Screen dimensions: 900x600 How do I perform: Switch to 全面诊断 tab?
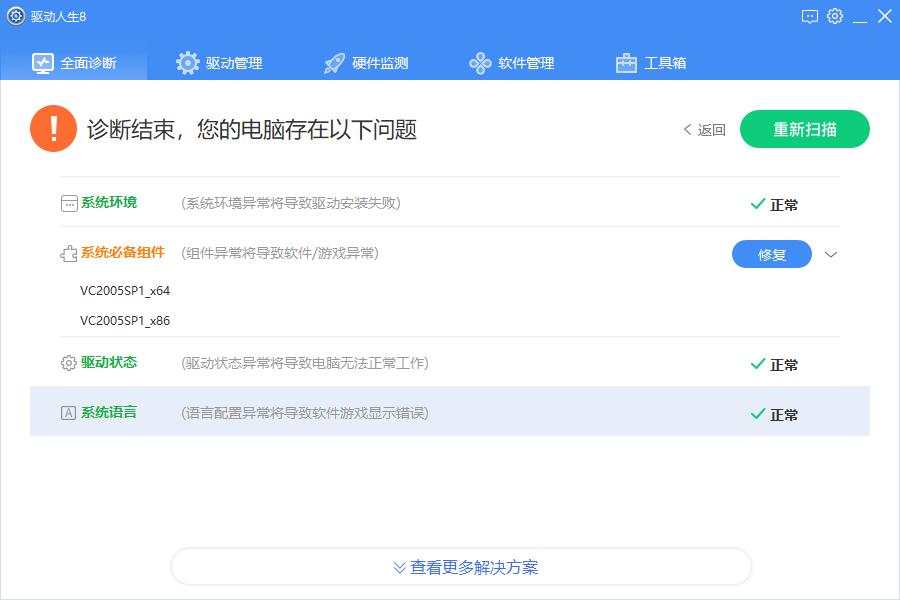click(75, 63)
